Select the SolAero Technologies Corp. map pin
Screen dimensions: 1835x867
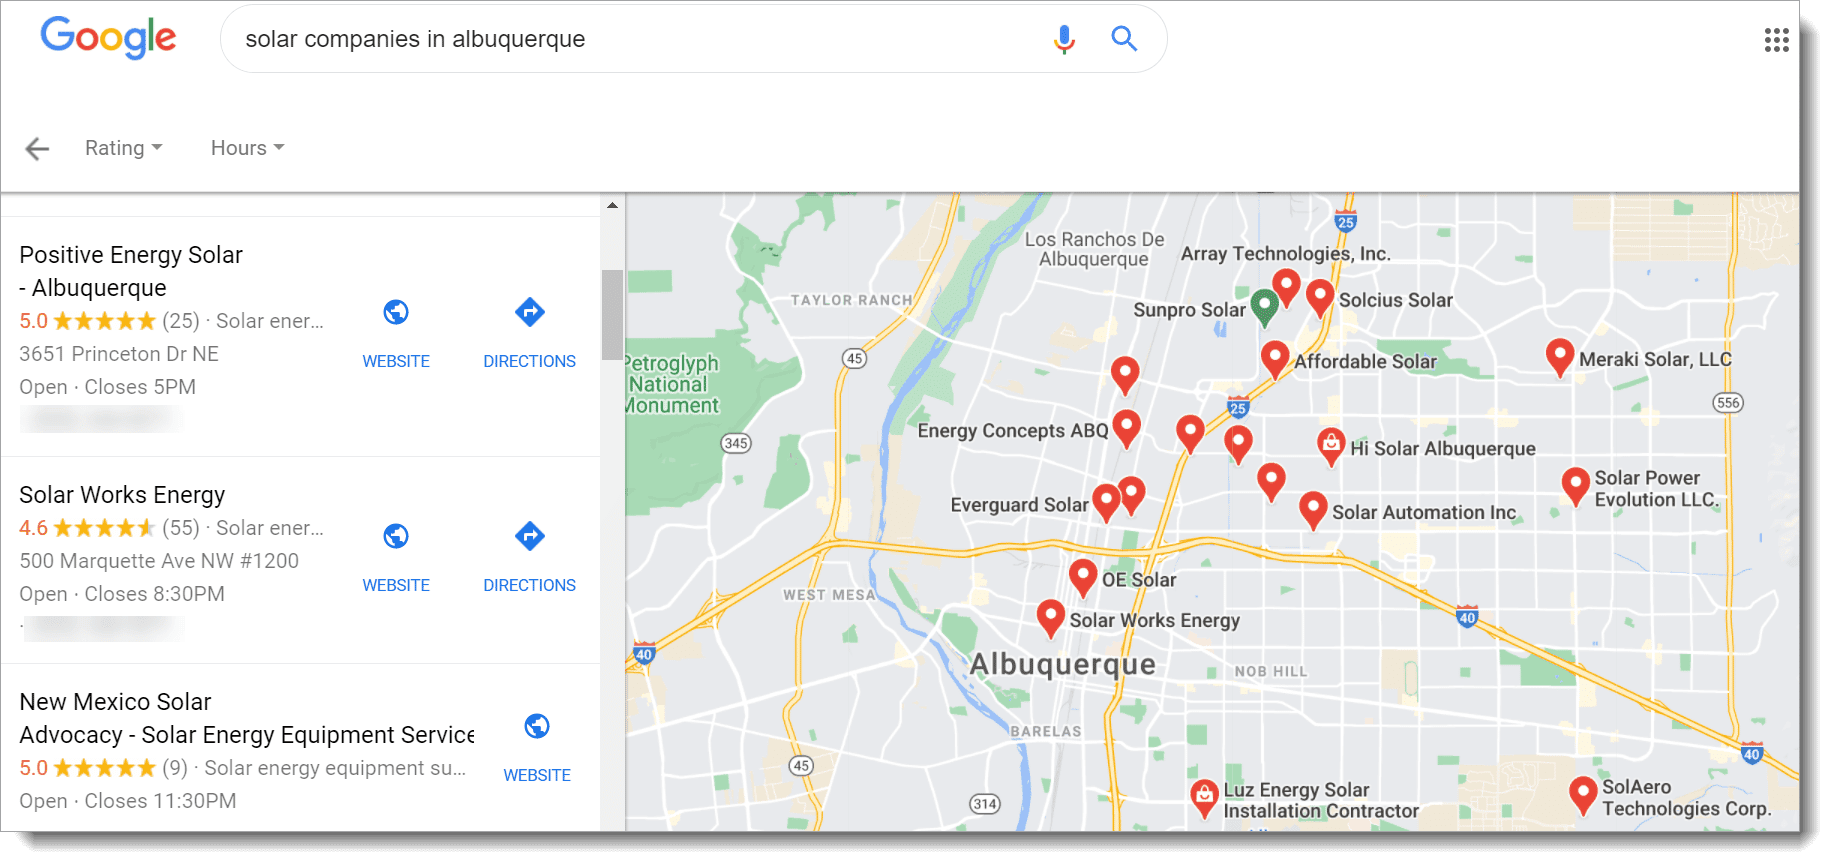click(x=1582, y=794)
